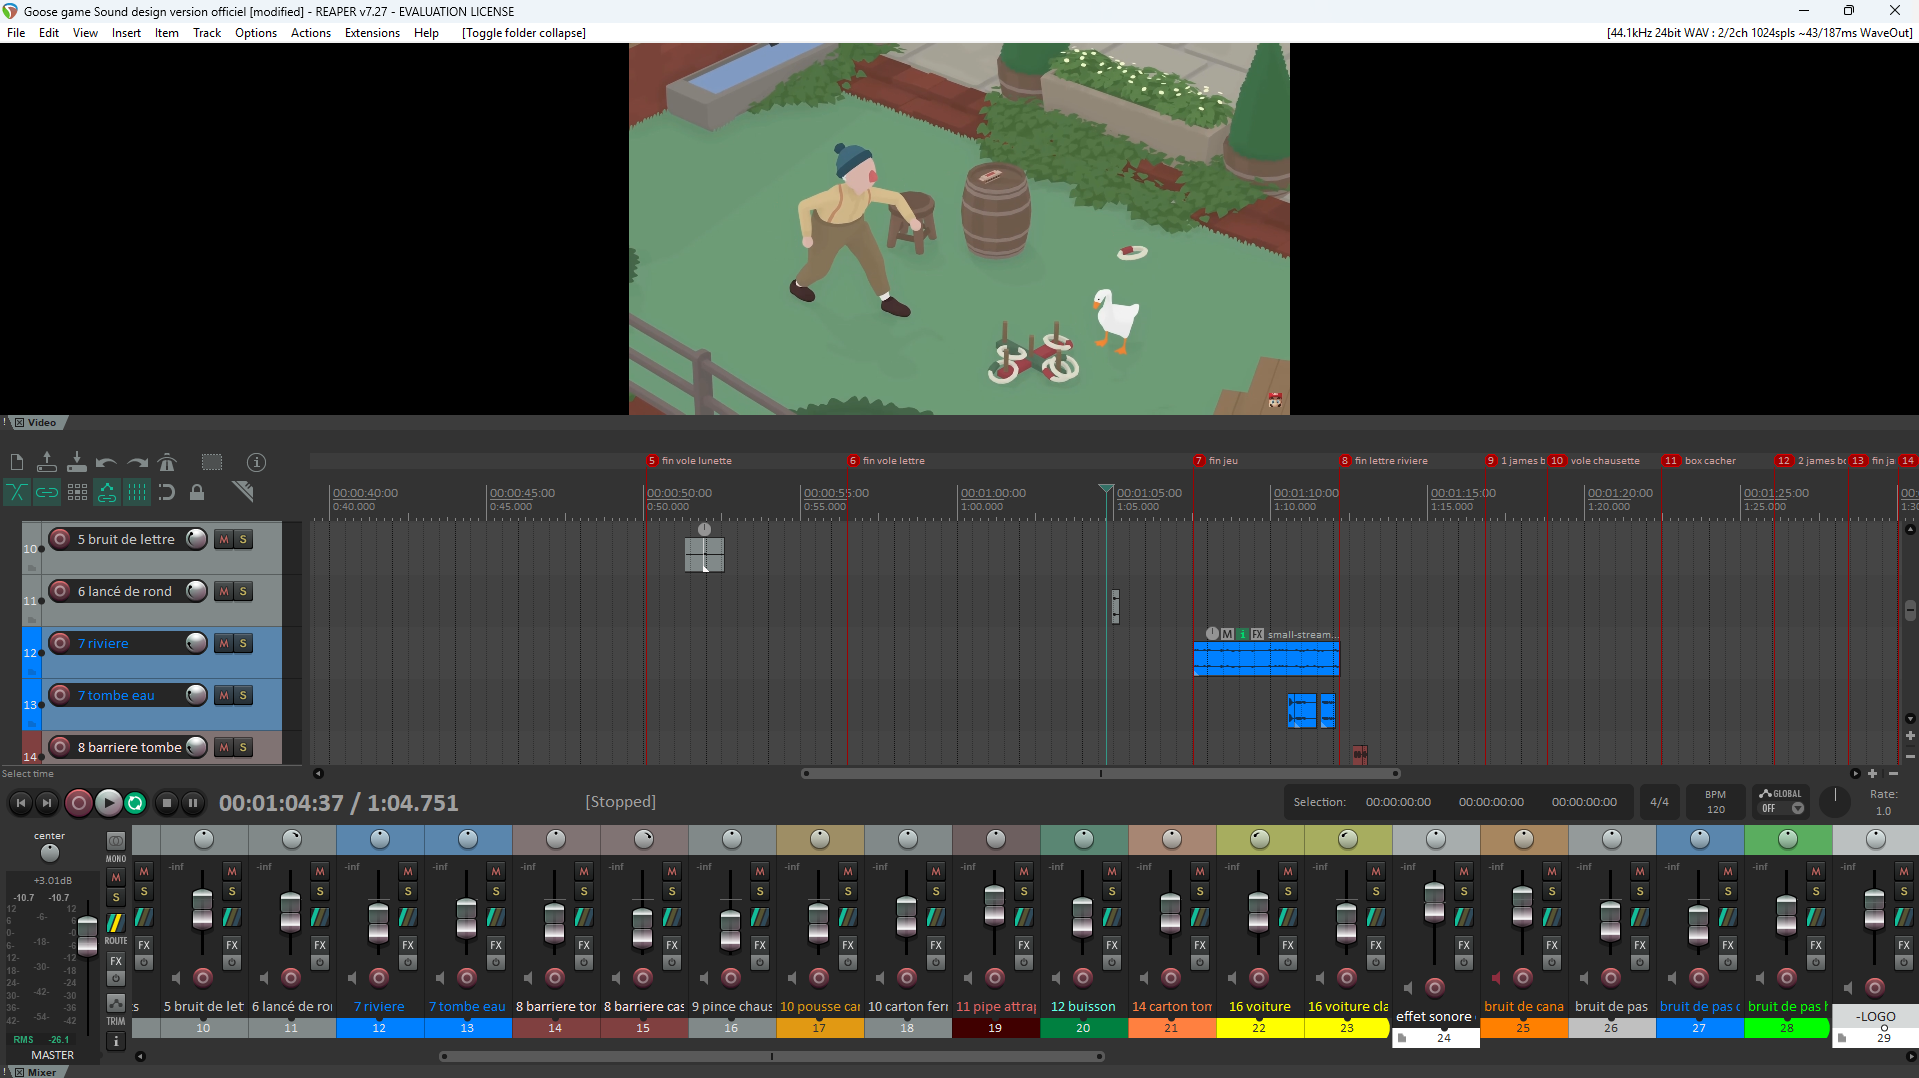Image resolution: width=1919 pixels, height=1078 pixels.
Task: Toggle grid lines icon in toolbar
Action: [x=137, y=492]
